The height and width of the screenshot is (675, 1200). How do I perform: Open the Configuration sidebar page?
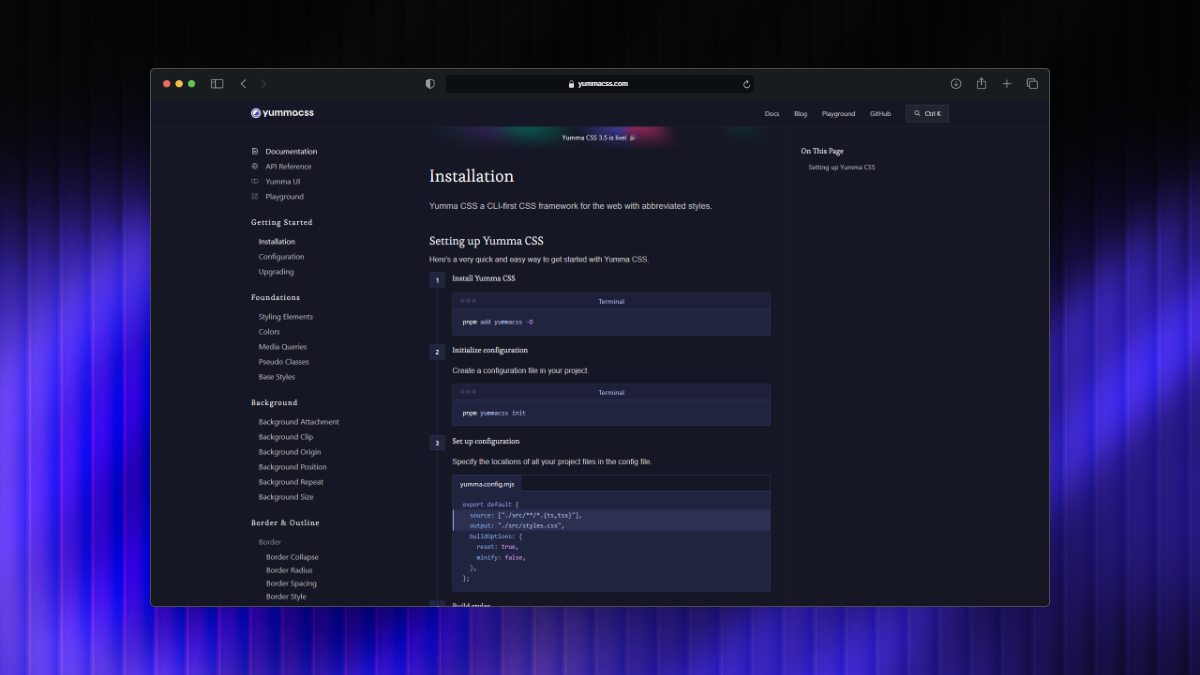tap(281, 257)
